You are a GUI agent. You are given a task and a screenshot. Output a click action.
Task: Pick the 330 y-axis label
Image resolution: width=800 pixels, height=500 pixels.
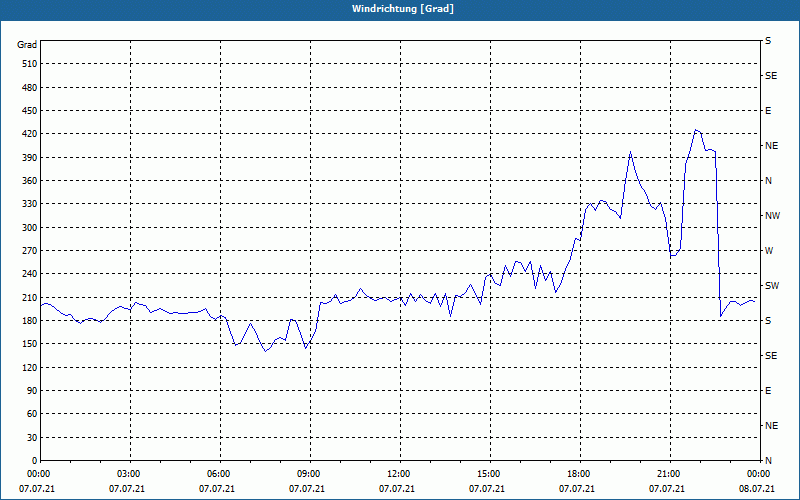[x=30, y=204]
